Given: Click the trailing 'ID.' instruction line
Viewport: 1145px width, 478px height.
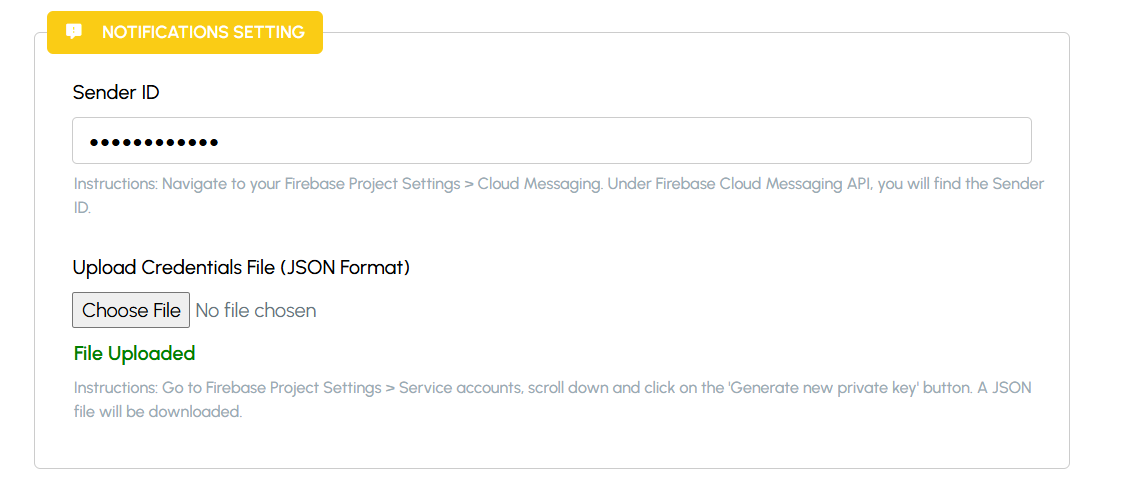Looking at the screenshot, I should click(83, 207).
